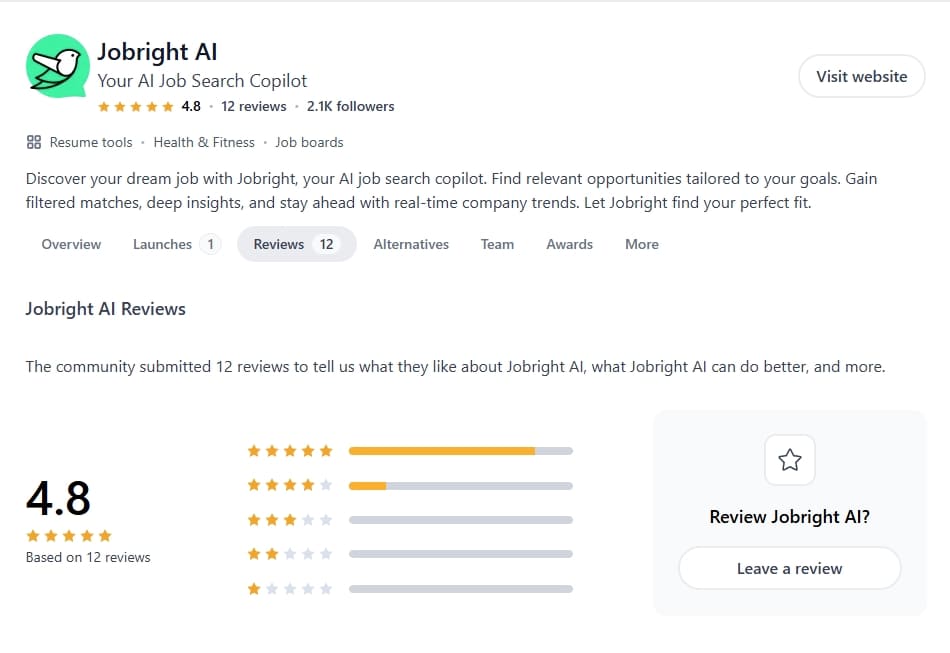Open the Team tab

coord(497,244)
